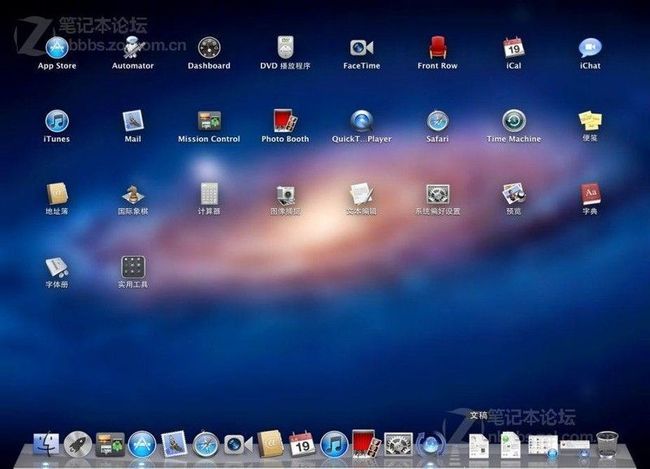This screenshot has height=469, width=650.
Task: Launch Automator from Launchpad
Action: tap(133, 47)
